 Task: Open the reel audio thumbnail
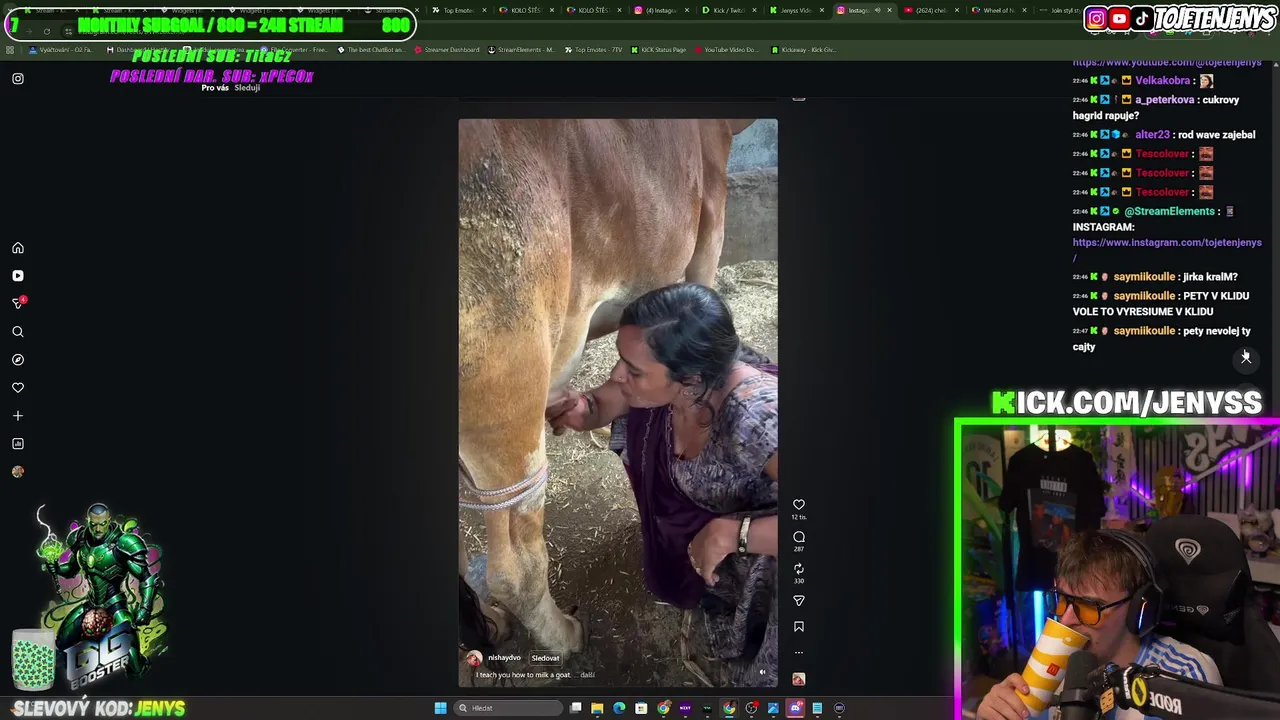pyautogui.click(x=799, y=679)
